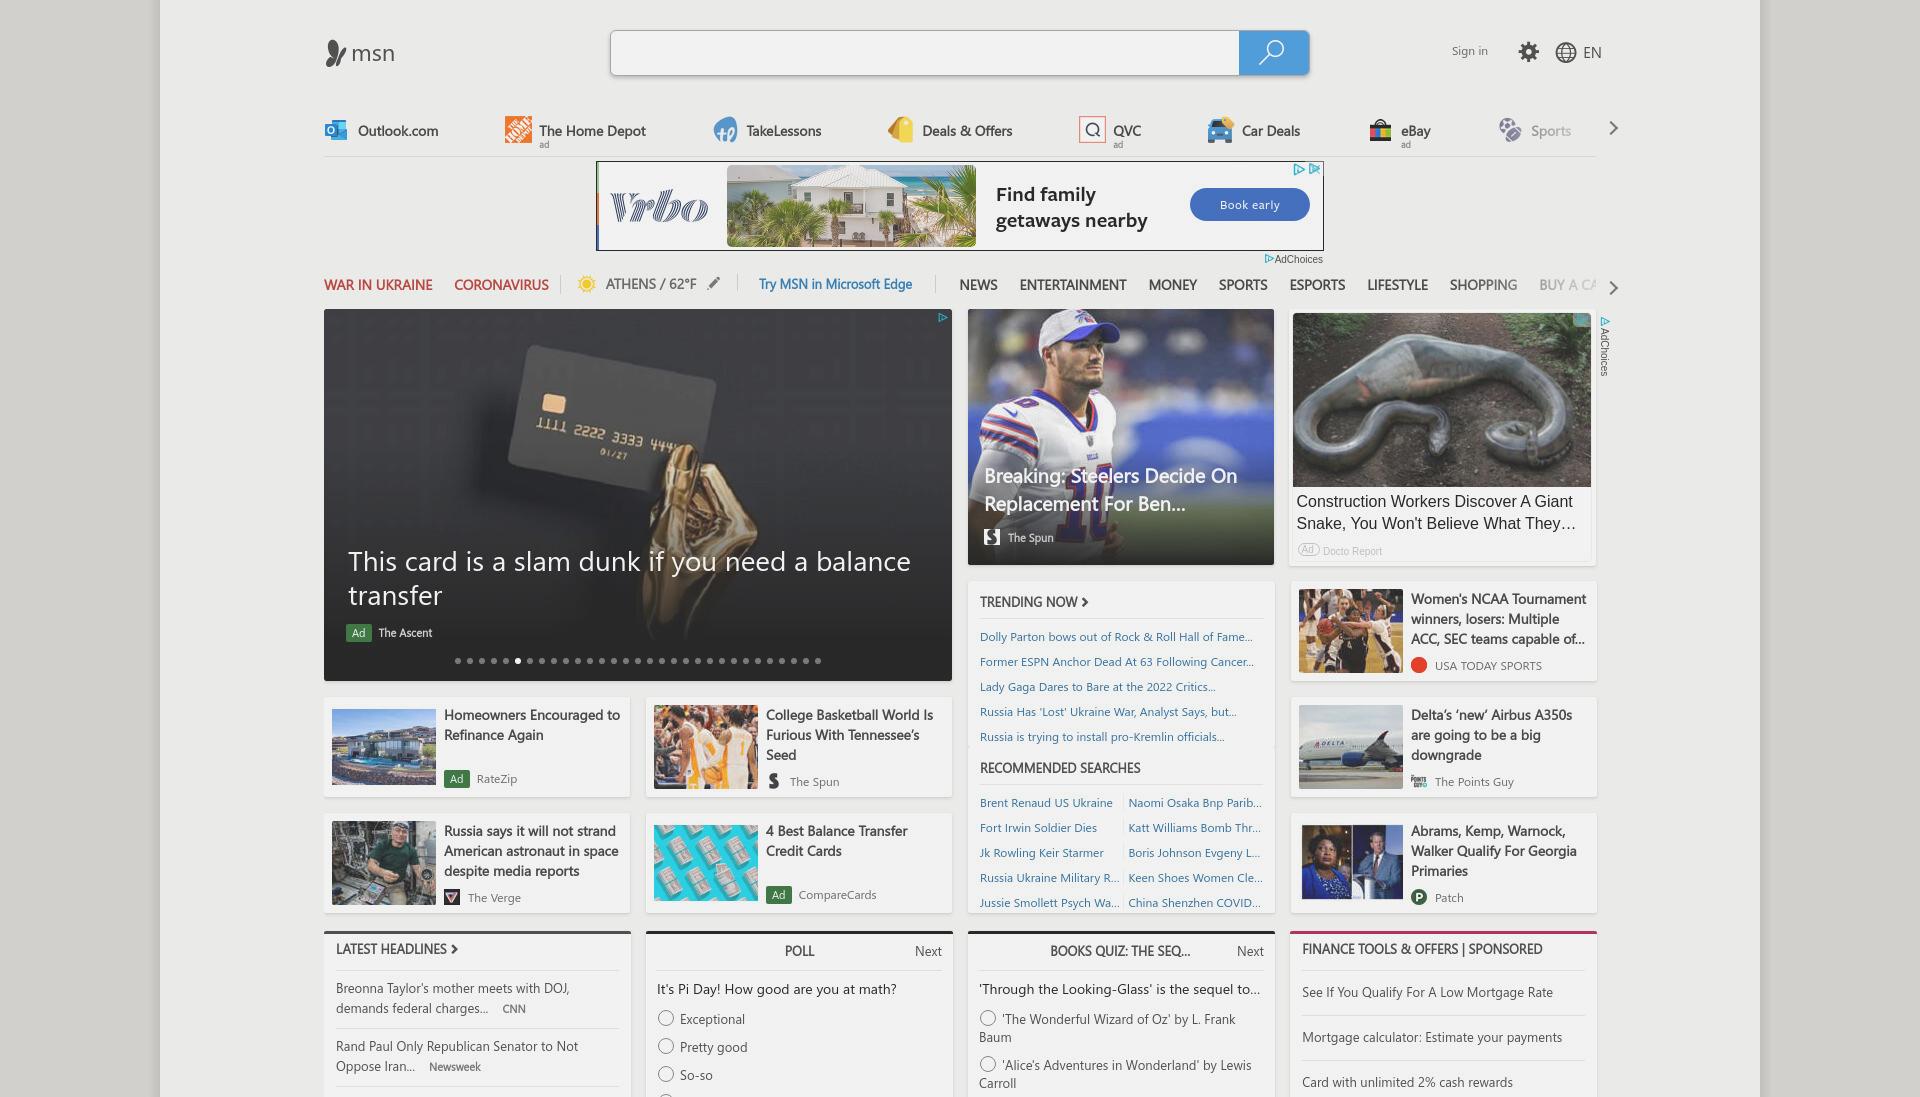Jump to the last carousel dot
1920x1097 pixels.
click(818, 661)
